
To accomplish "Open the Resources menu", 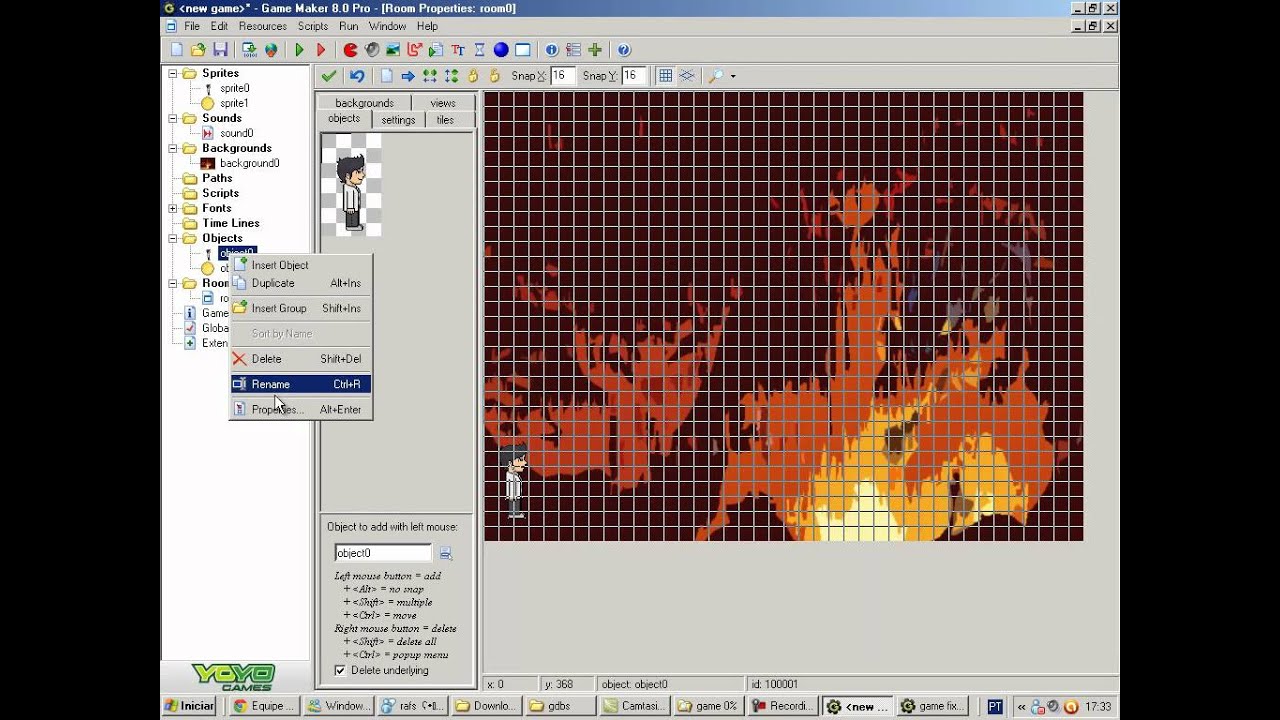I will click(263, 26).
